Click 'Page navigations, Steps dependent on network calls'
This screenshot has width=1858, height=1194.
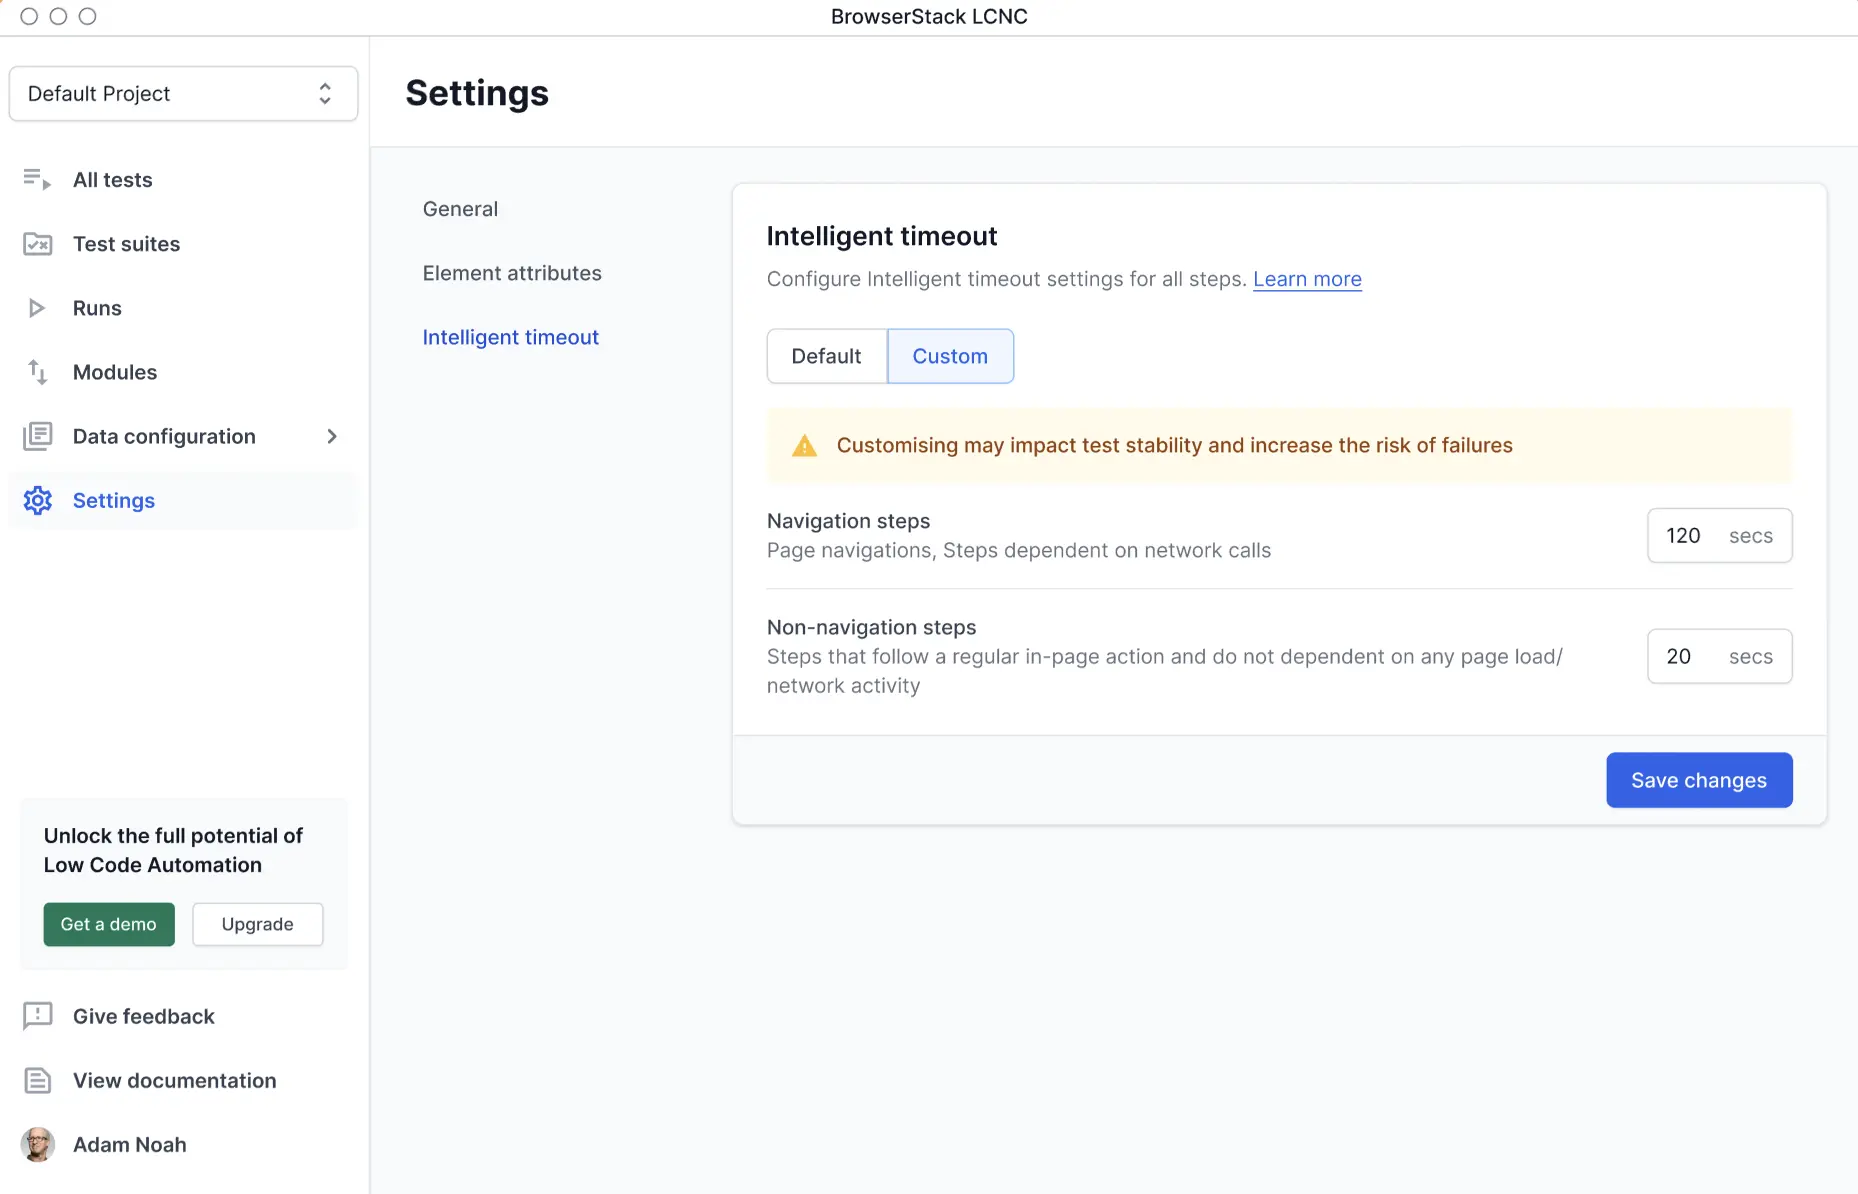(x=1019, y=550)
